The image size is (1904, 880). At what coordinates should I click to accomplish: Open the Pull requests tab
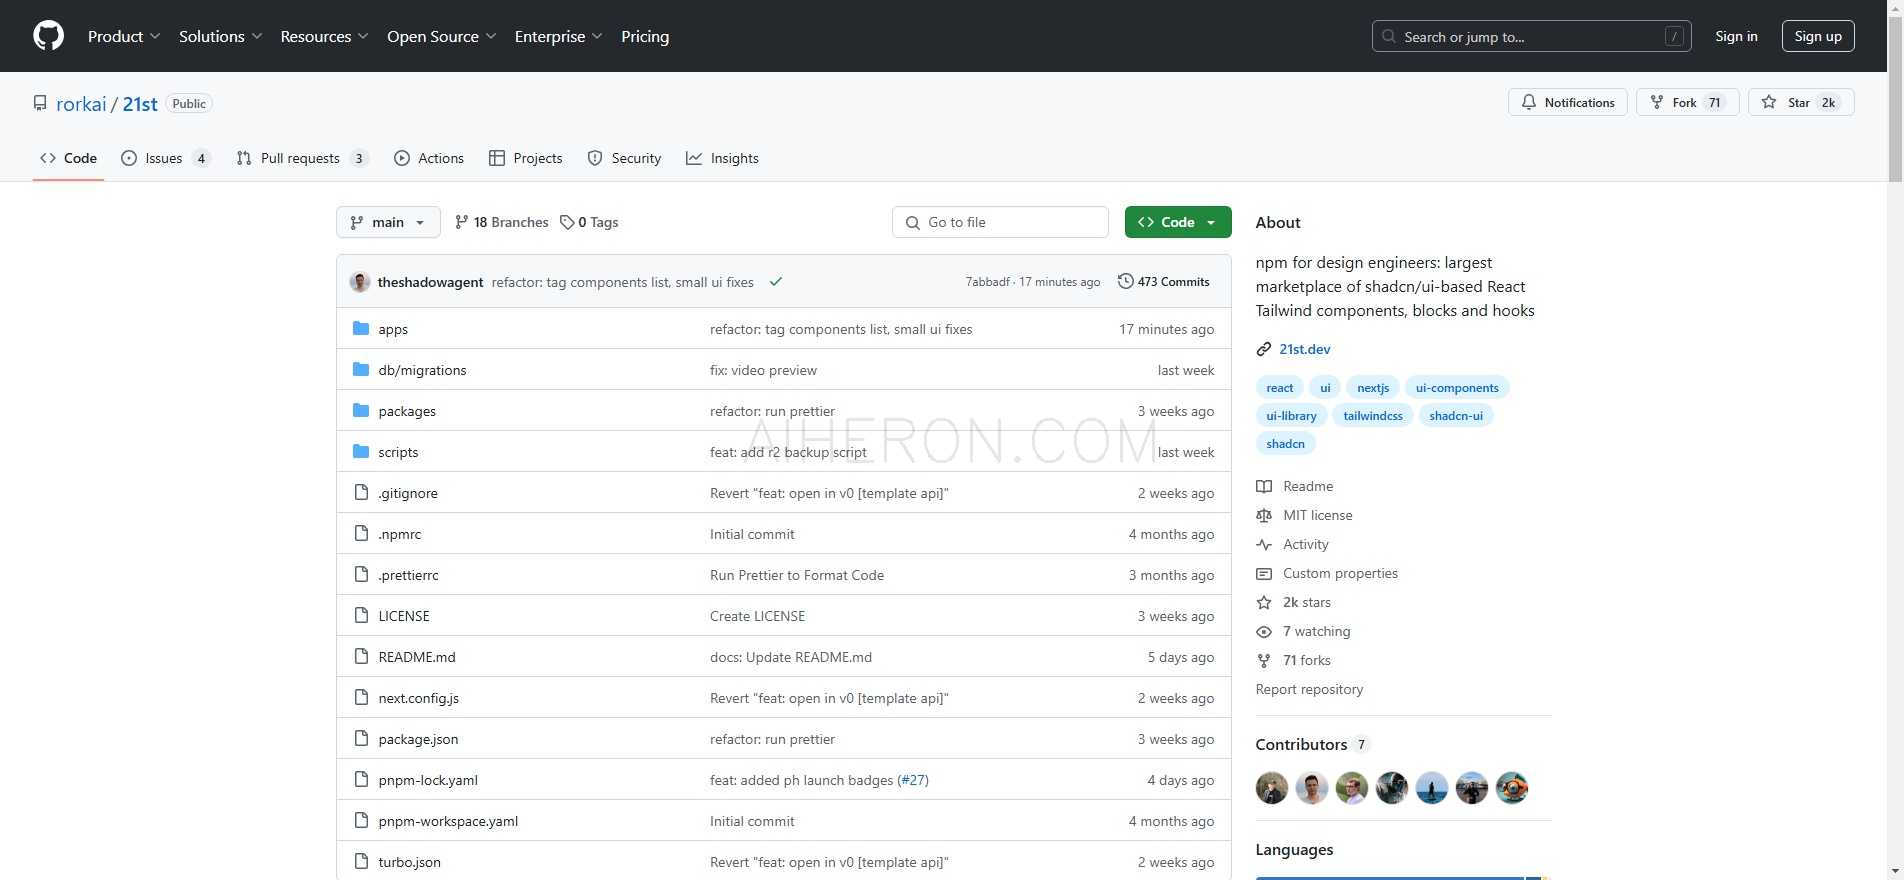tap(302, 158)
